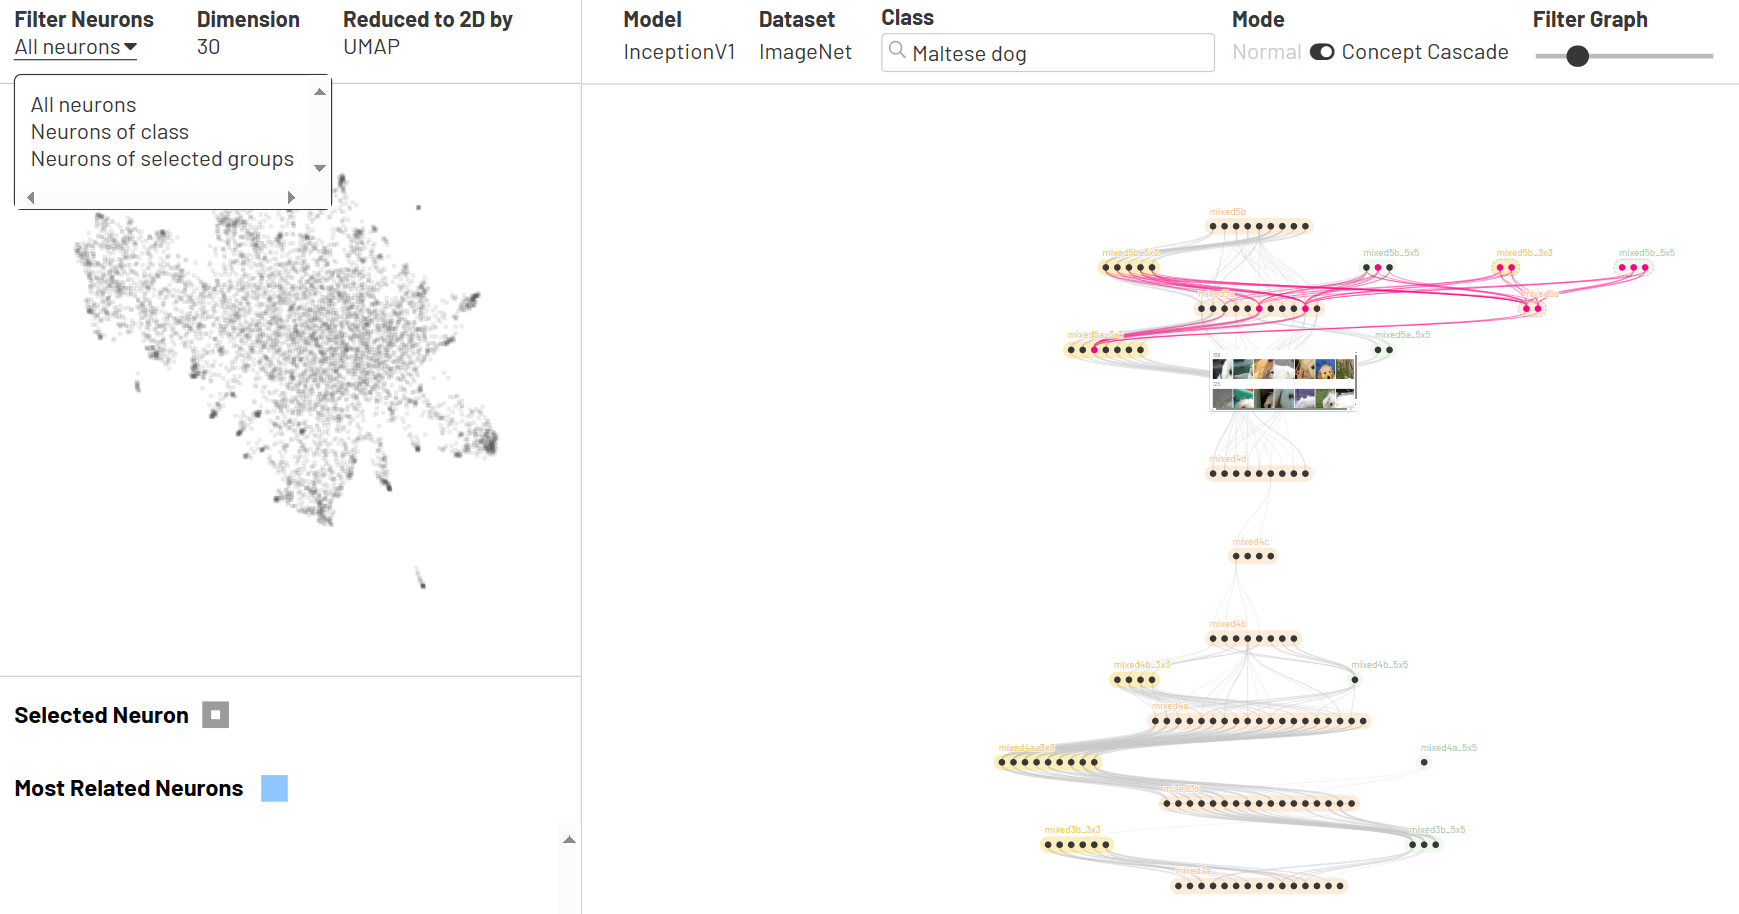Image resolution: width=1739 pixels, height=914 pixels.
Task: Pick "All neurons" in the list
Action: point(83,105)
